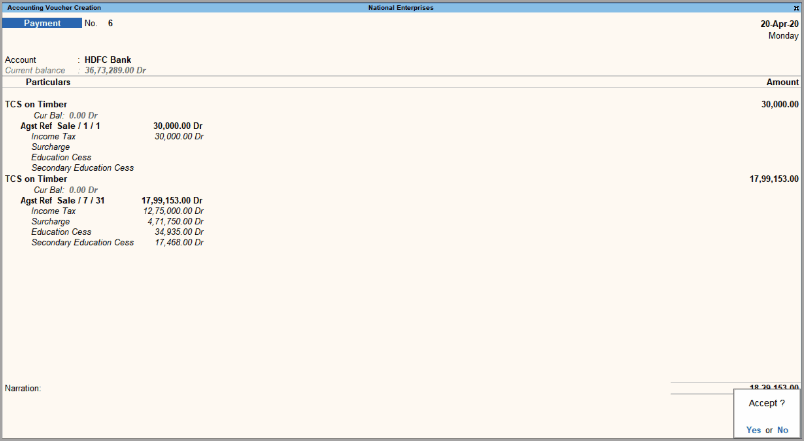Click Surcharge value 4,71,750.00 Dr

click(x=175, y=222)
